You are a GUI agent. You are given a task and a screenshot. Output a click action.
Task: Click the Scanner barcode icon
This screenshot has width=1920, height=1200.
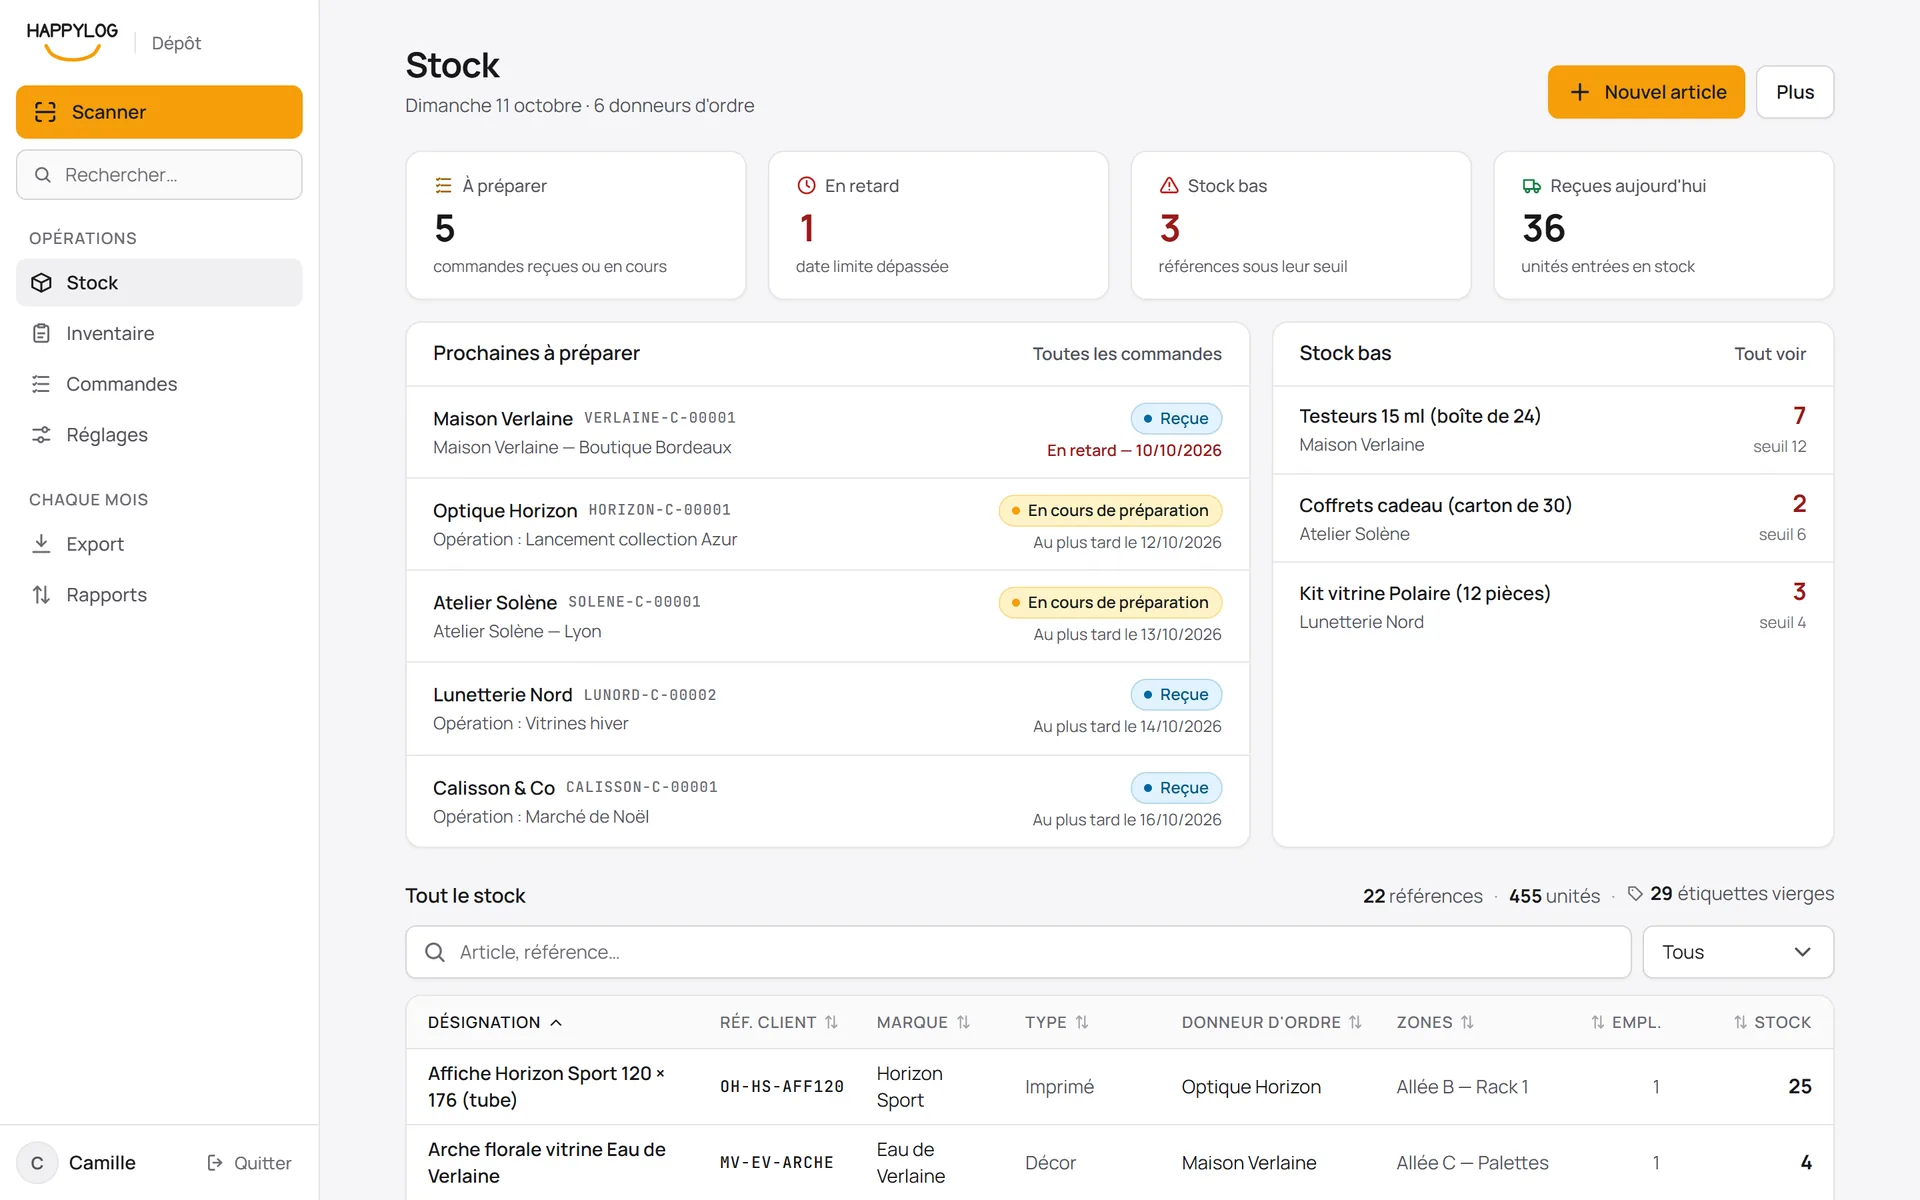(x=45, y=112)
